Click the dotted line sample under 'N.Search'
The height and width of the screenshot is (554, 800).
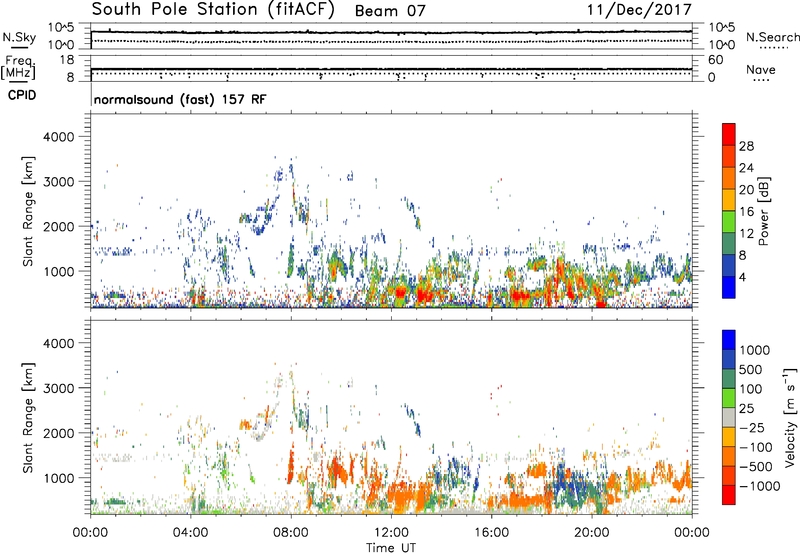pos(774,47)
